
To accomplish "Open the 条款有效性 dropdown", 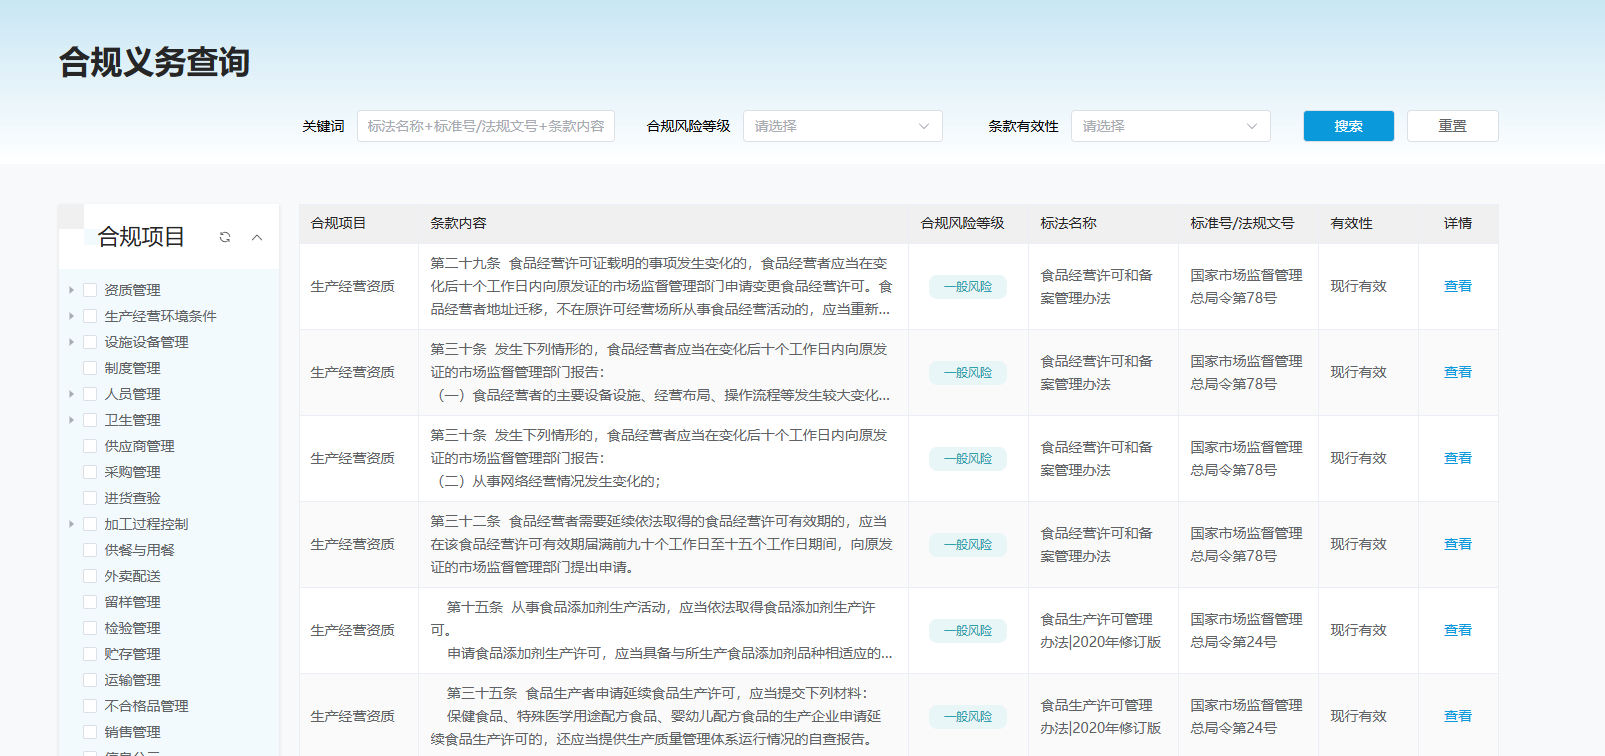I will [1170, 126].
